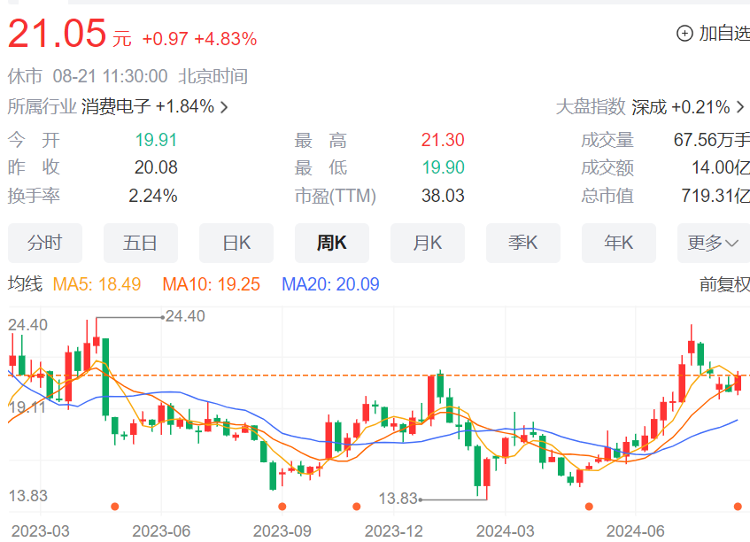
Task: Click the 24.40 high price marker label
Action: point(185,316)
